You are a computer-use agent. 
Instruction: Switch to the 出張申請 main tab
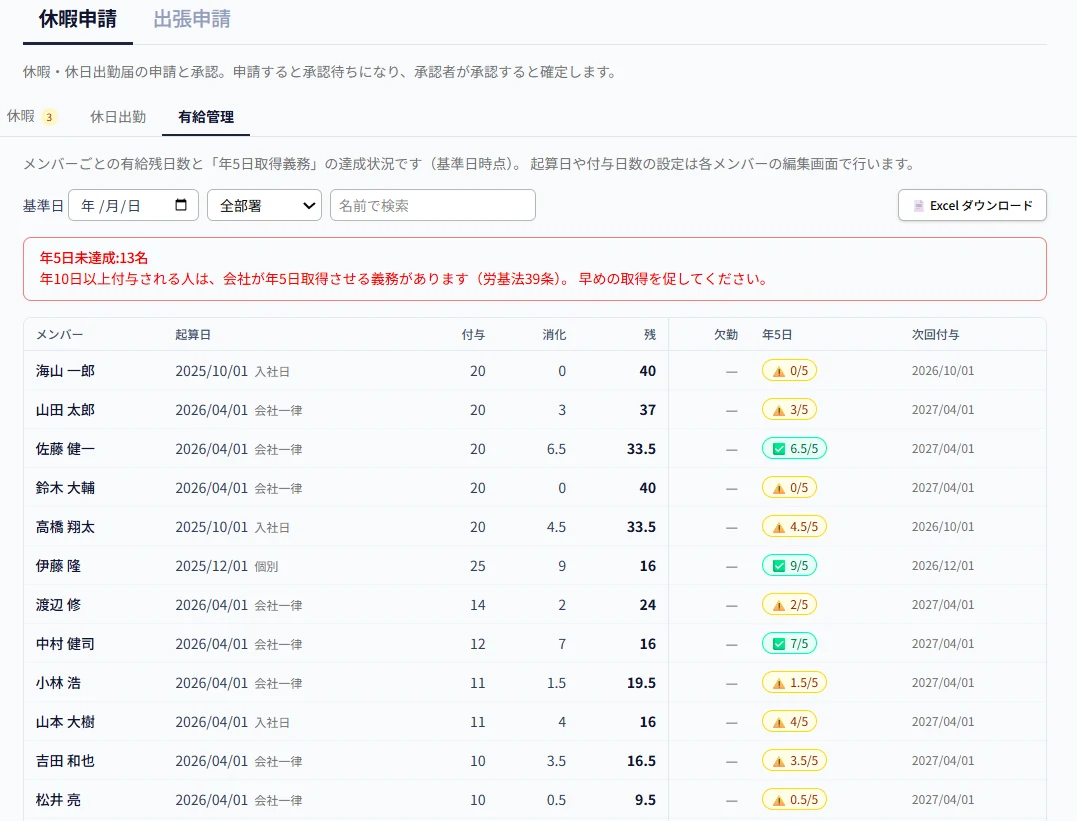click(x=192, y=19)
